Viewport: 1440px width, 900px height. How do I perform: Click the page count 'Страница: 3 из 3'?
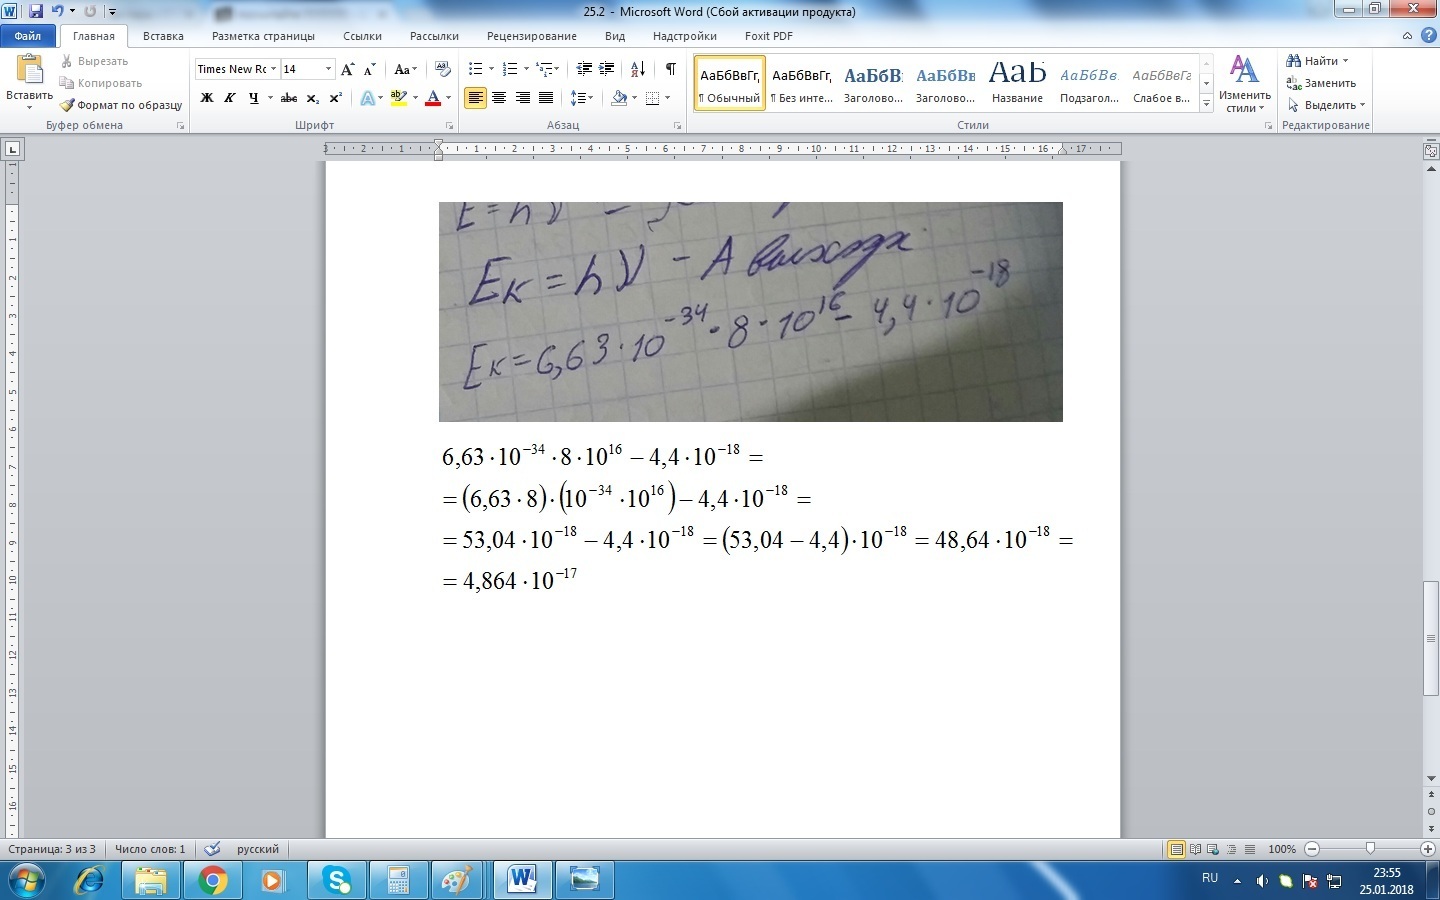[52, 849]
